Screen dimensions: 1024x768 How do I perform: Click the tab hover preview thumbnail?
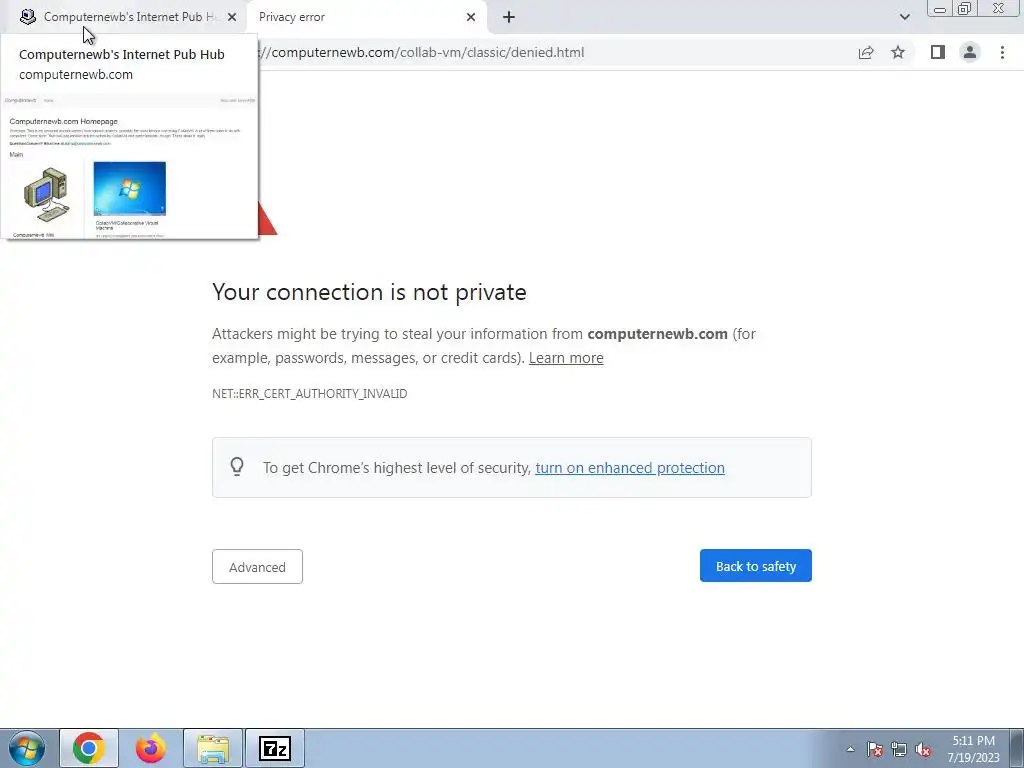[x=129, y=166]
